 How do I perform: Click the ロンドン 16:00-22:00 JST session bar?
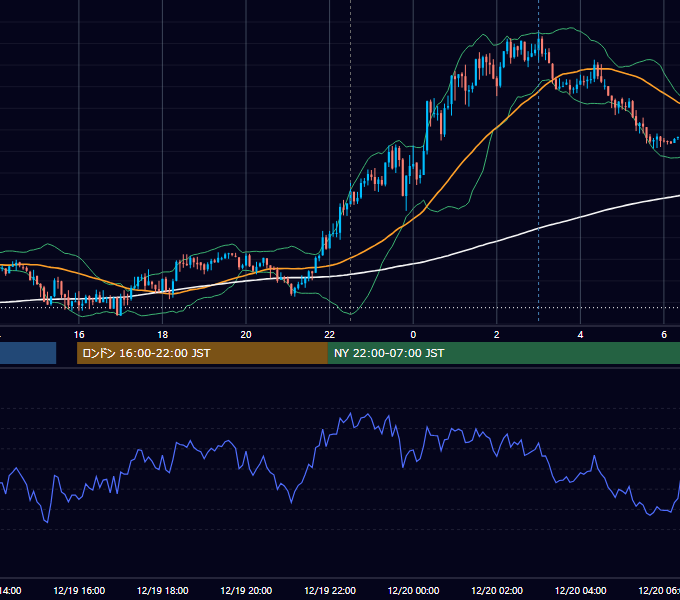202,353
